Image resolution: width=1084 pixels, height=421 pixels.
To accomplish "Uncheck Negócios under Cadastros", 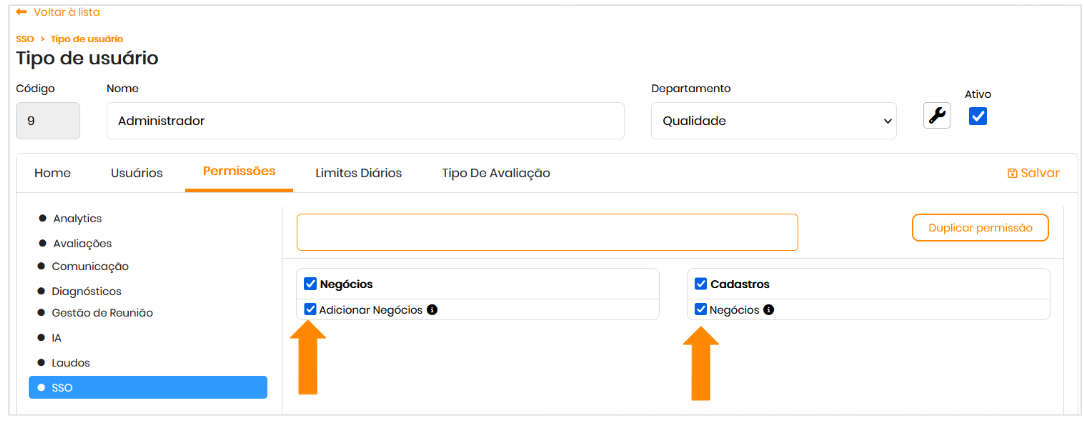I will 700,310.
